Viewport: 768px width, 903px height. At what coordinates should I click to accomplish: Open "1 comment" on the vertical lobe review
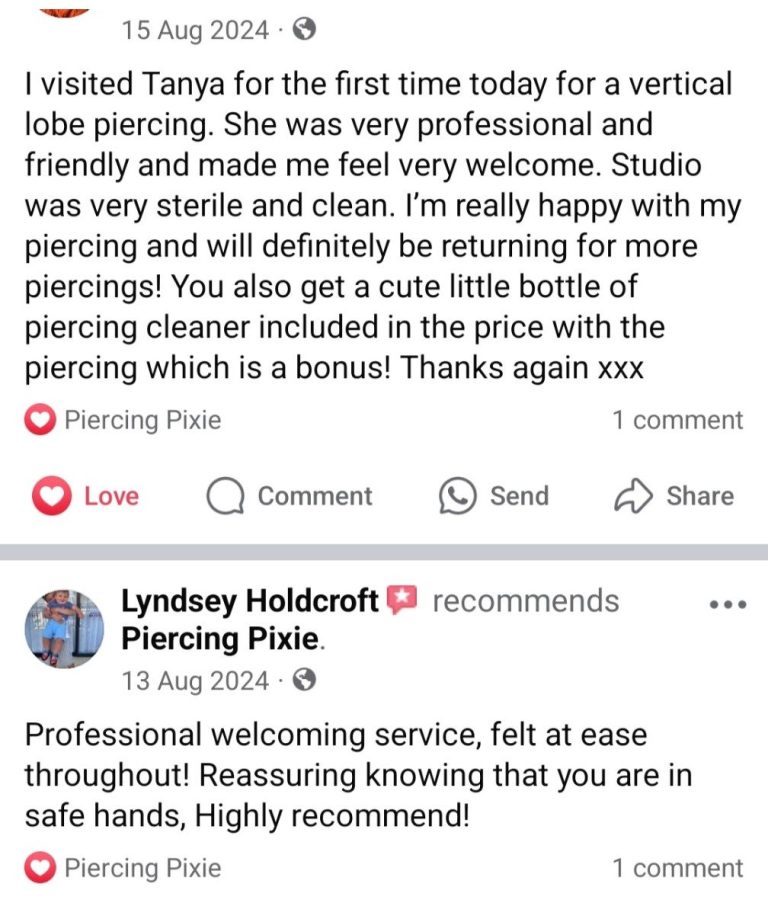(678, 421)
